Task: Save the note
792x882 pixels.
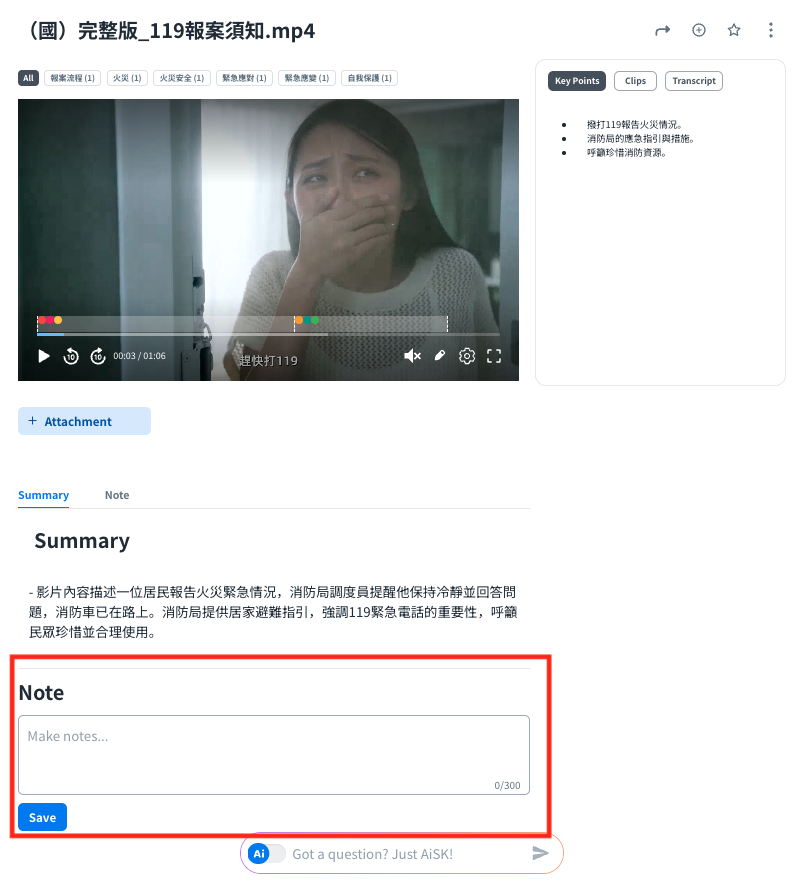Action: point(42,817)
